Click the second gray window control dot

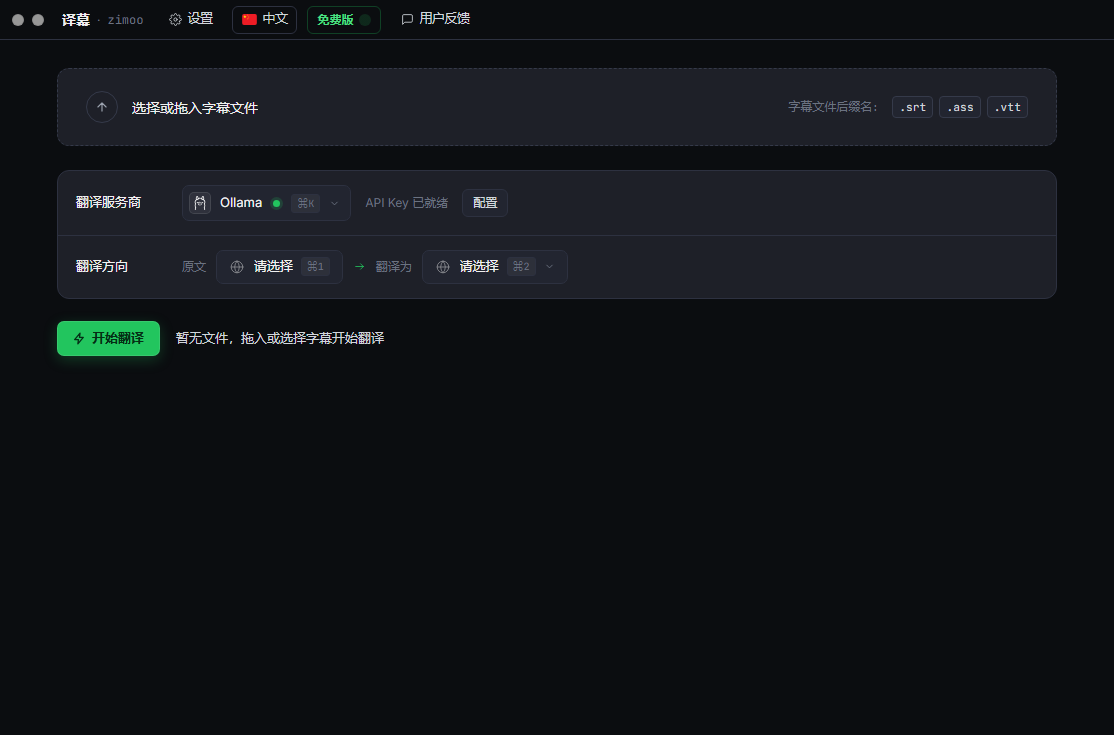[38, 20]
